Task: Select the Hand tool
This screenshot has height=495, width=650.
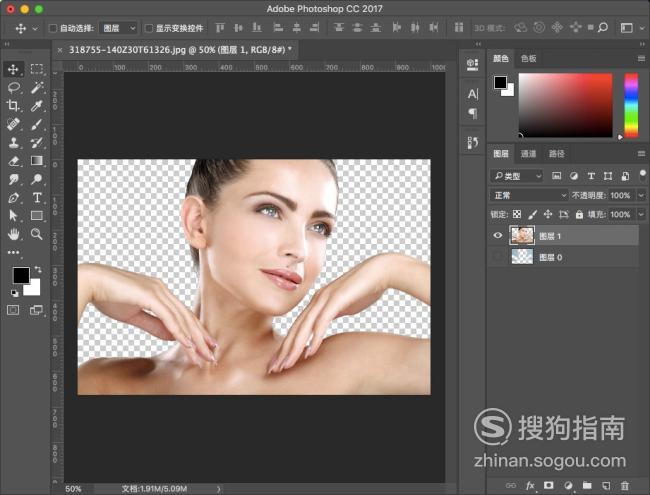Action: [13, 234]
